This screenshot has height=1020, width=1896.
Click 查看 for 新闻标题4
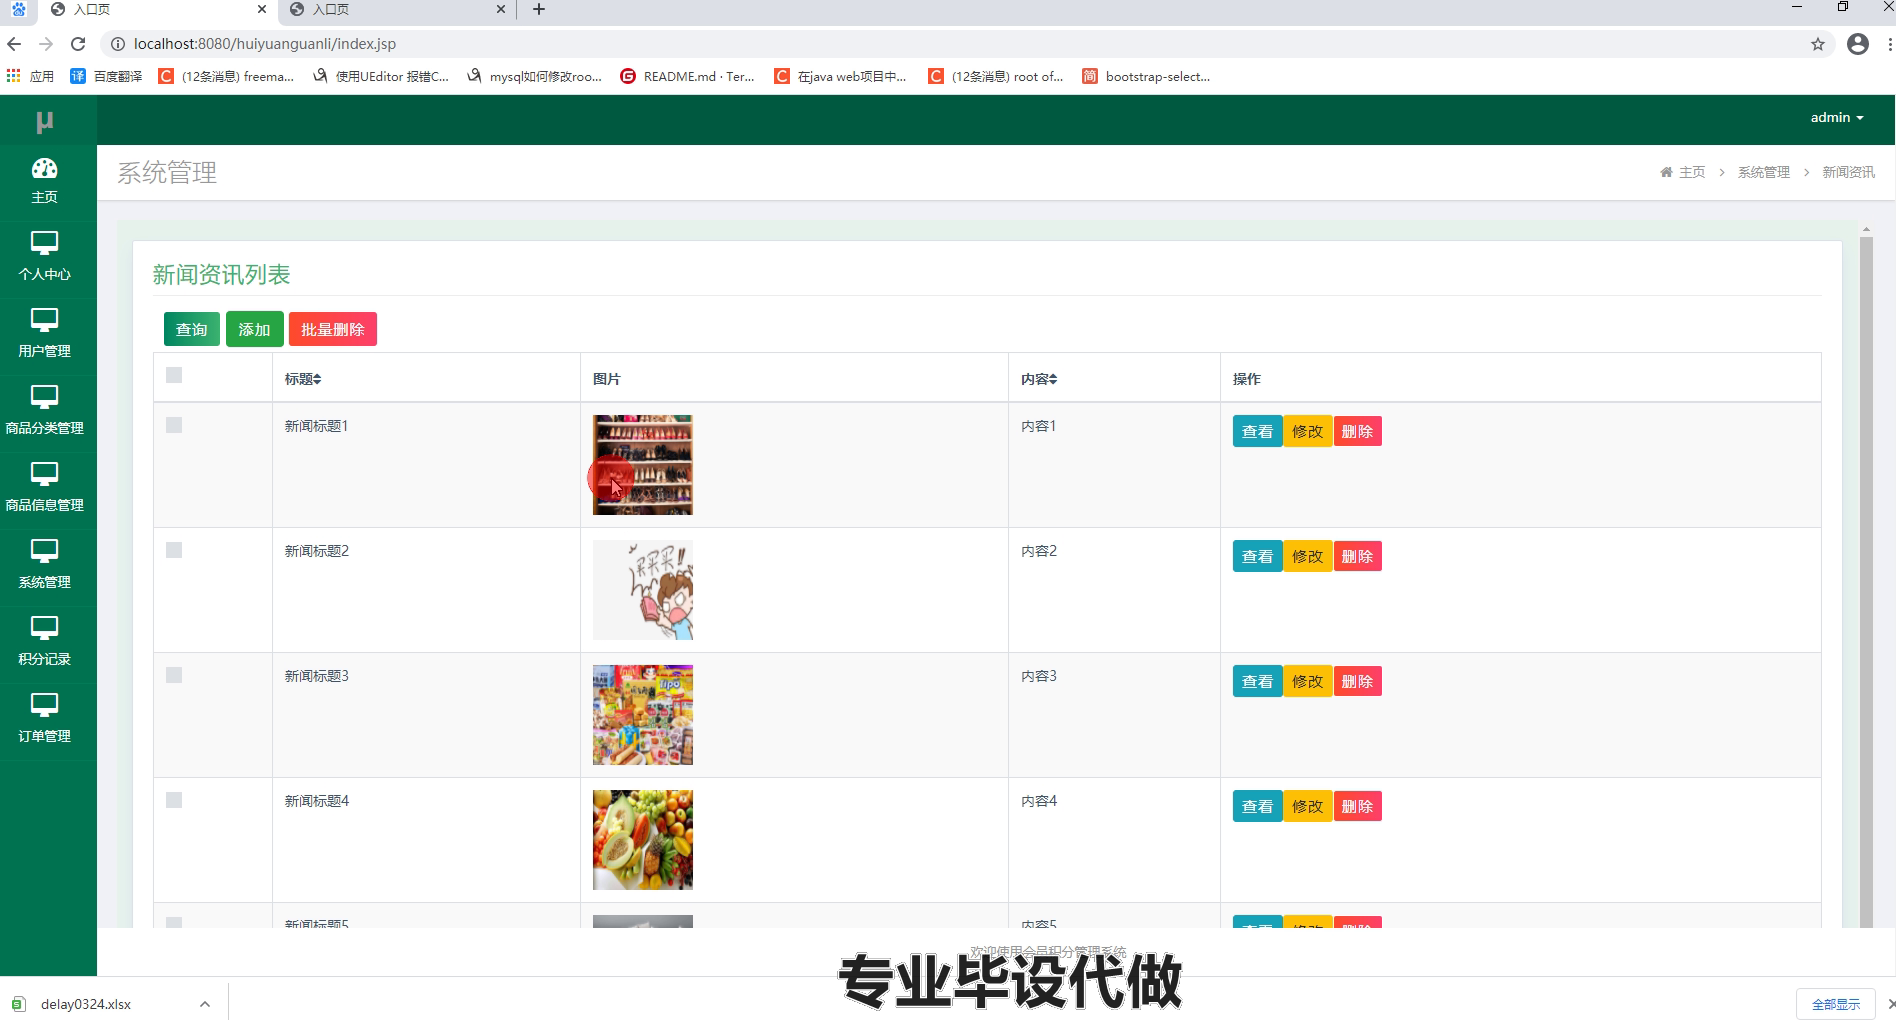(1257, 806)
